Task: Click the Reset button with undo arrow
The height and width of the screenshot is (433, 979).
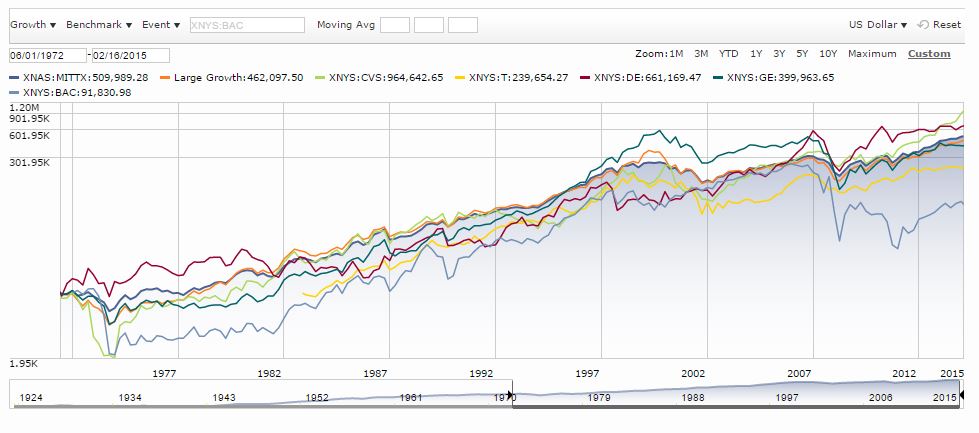Action: (x=939, y=25)
